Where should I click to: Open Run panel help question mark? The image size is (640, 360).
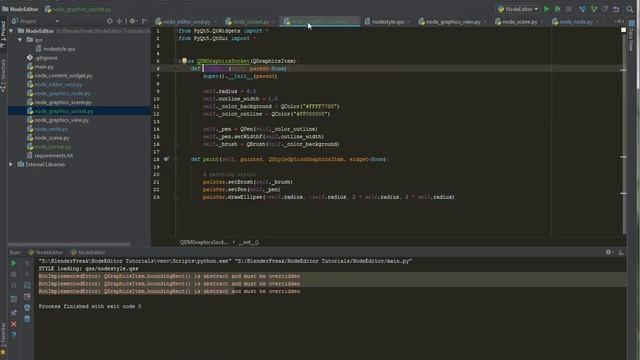(13, 335)
